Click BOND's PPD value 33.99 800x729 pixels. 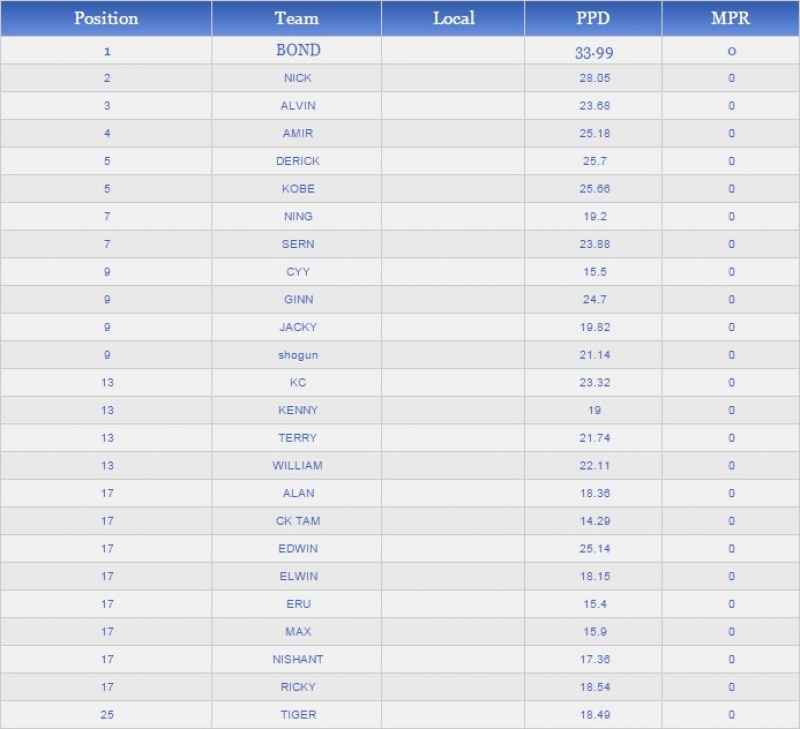593,52
